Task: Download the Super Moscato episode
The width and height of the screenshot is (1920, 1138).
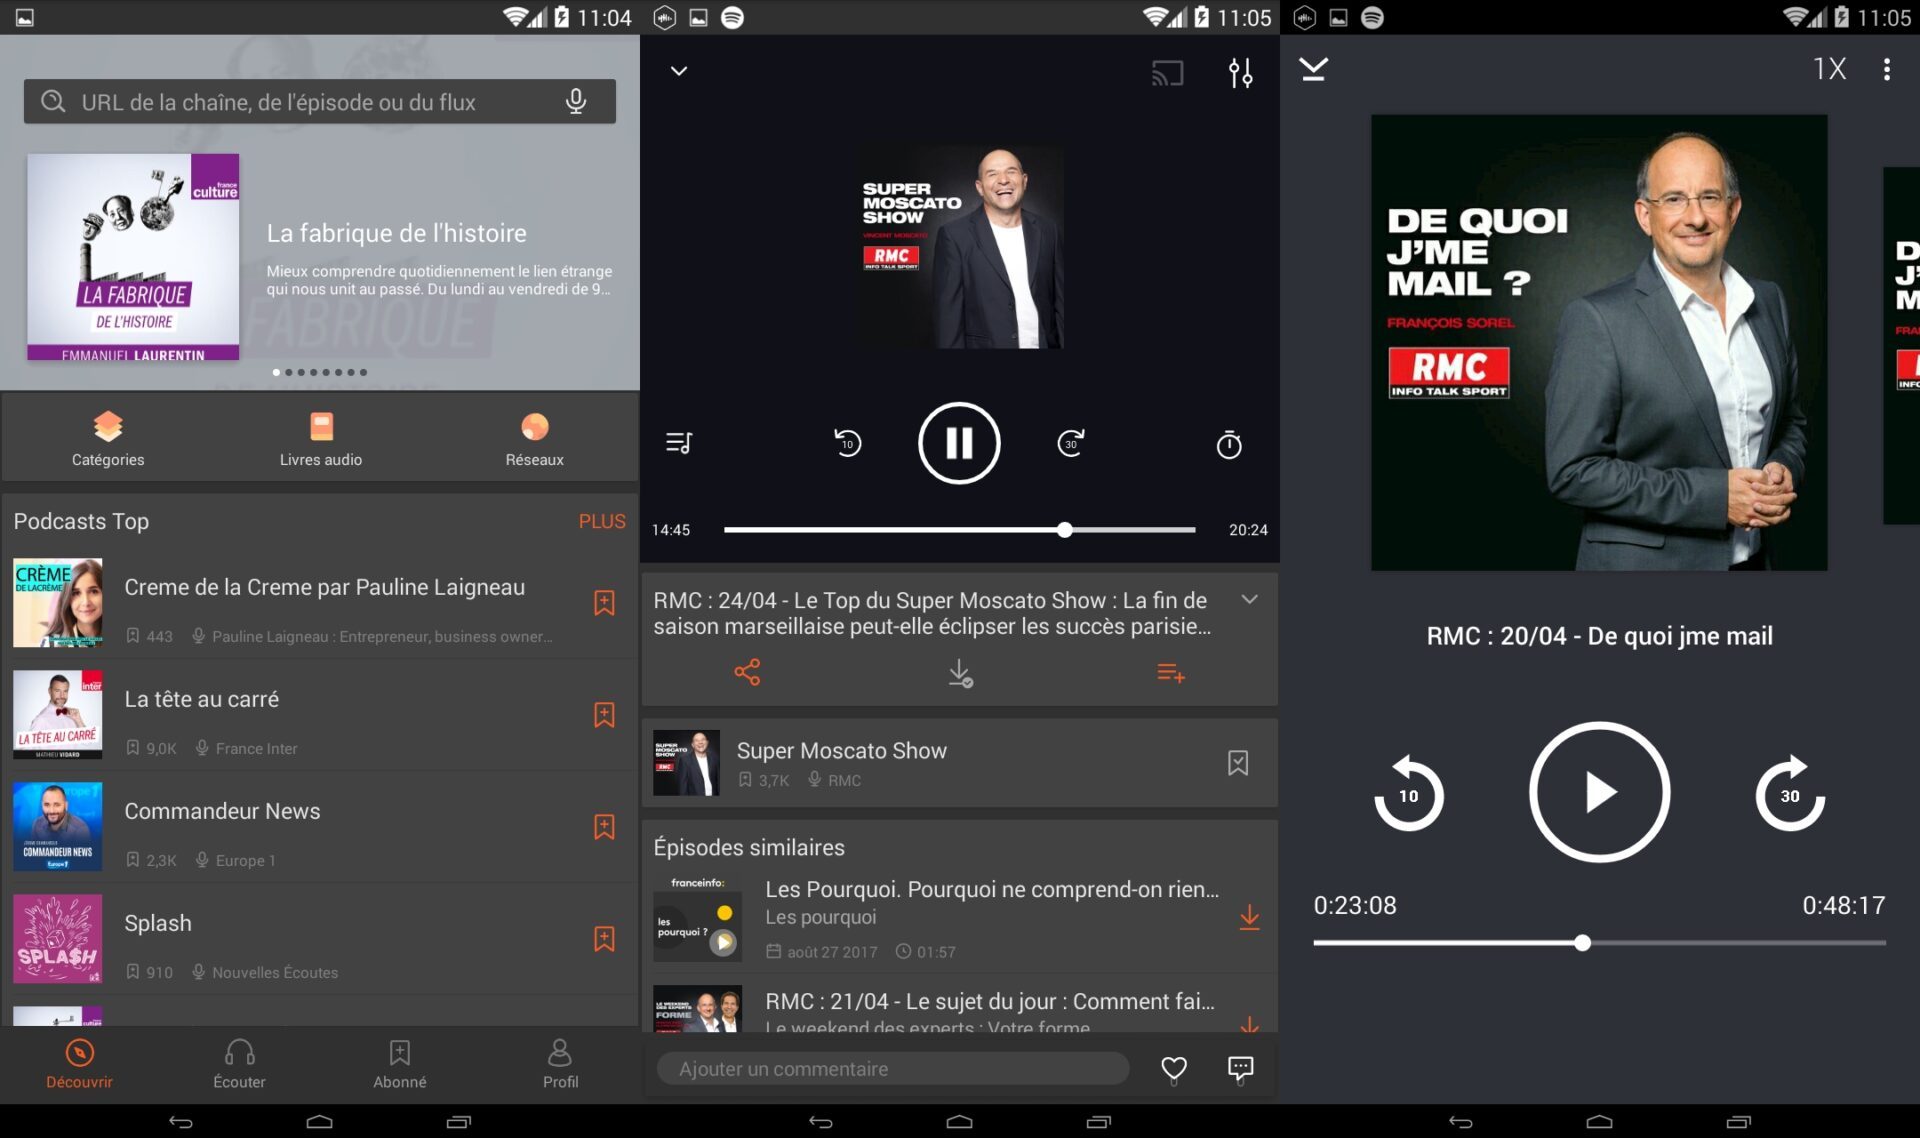Action: click(960, 673)
